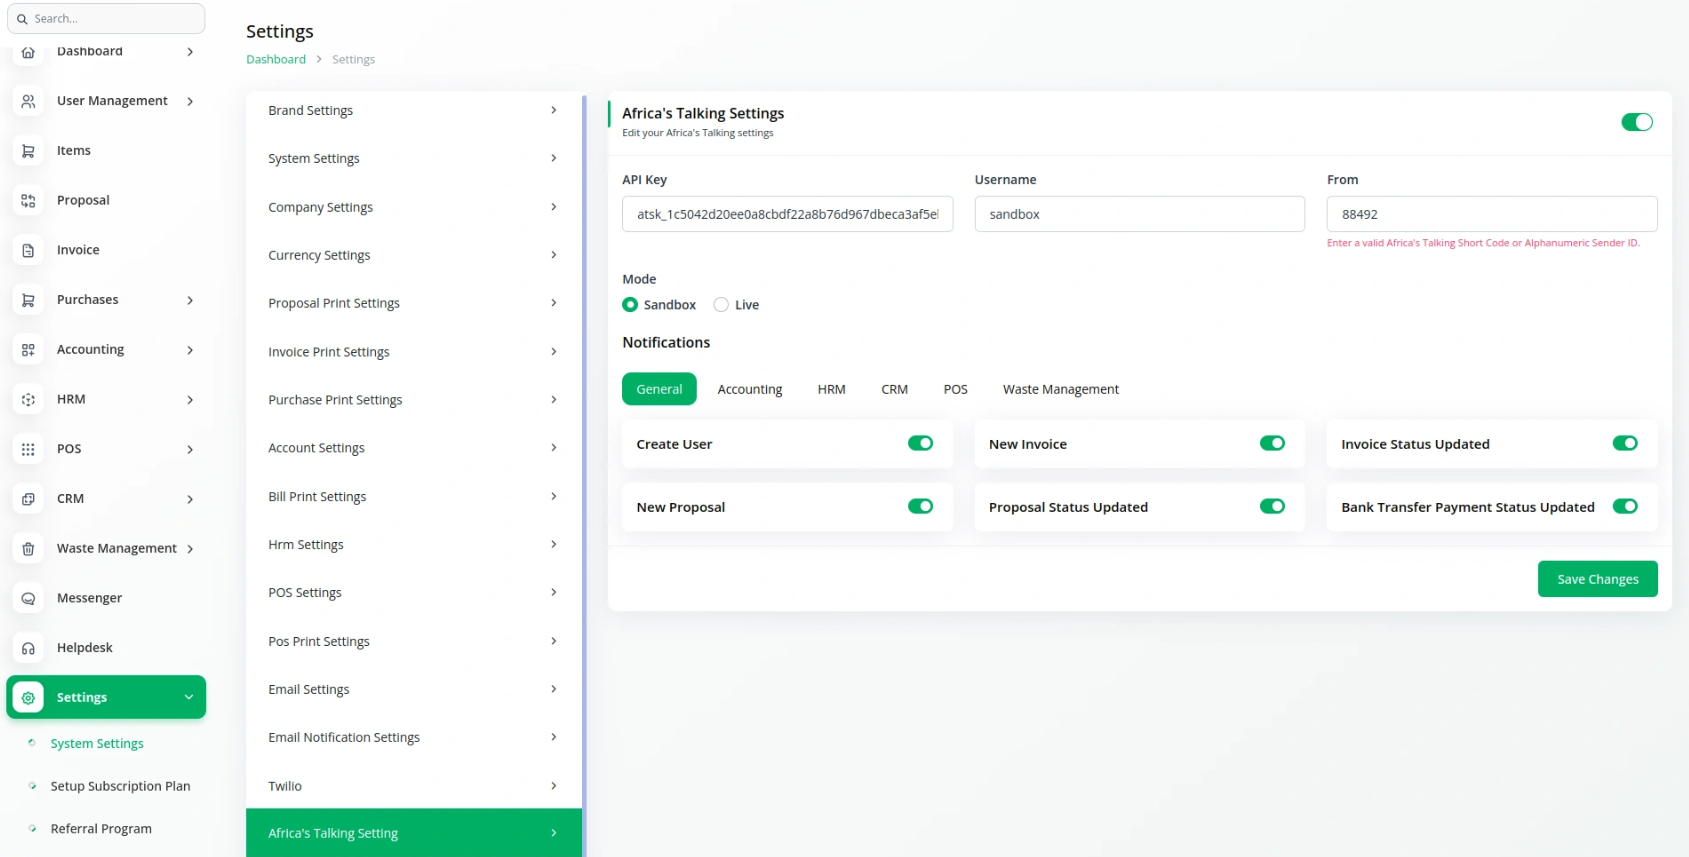1689x857 pixels.
Task: Toggle Create User notification switch
Action: [x=920, y=443]
